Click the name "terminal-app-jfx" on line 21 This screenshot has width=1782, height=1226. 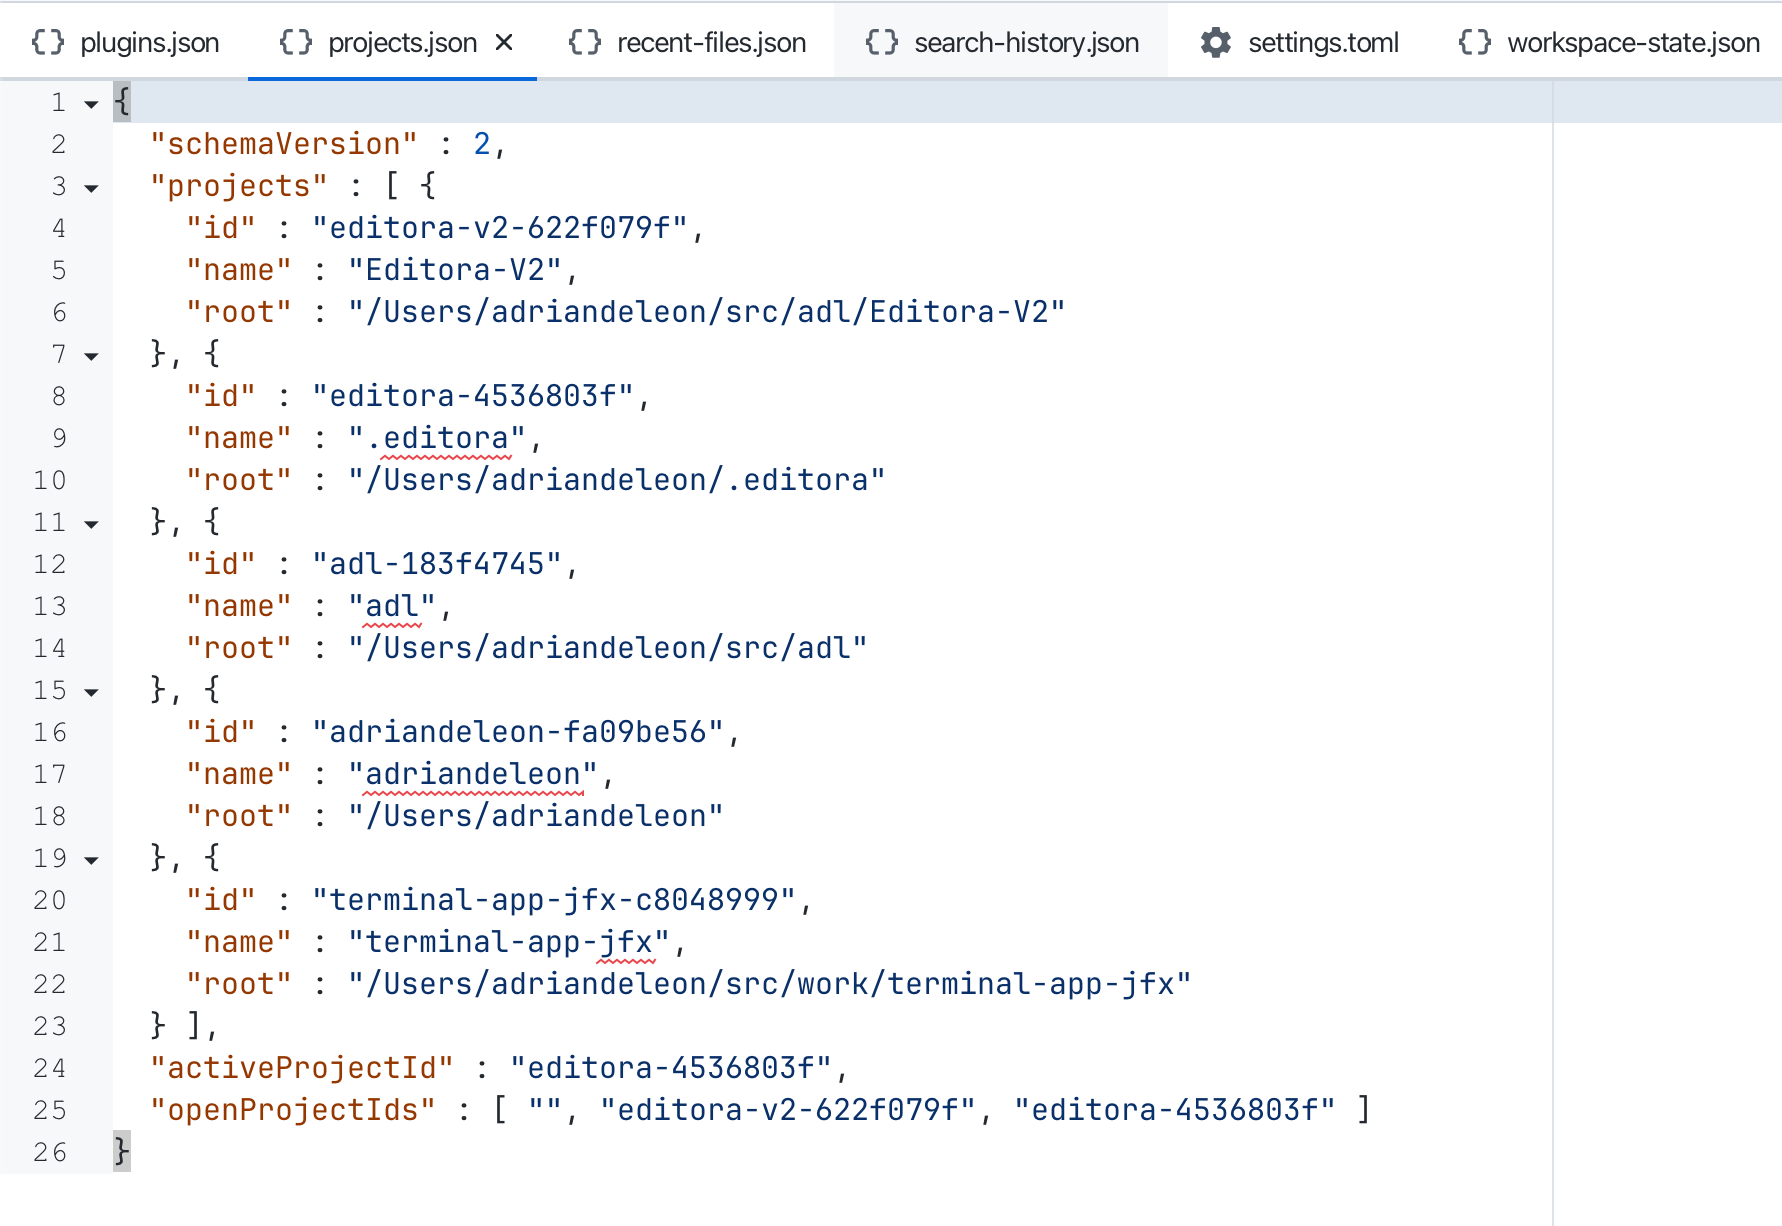[x=509, y=942]
